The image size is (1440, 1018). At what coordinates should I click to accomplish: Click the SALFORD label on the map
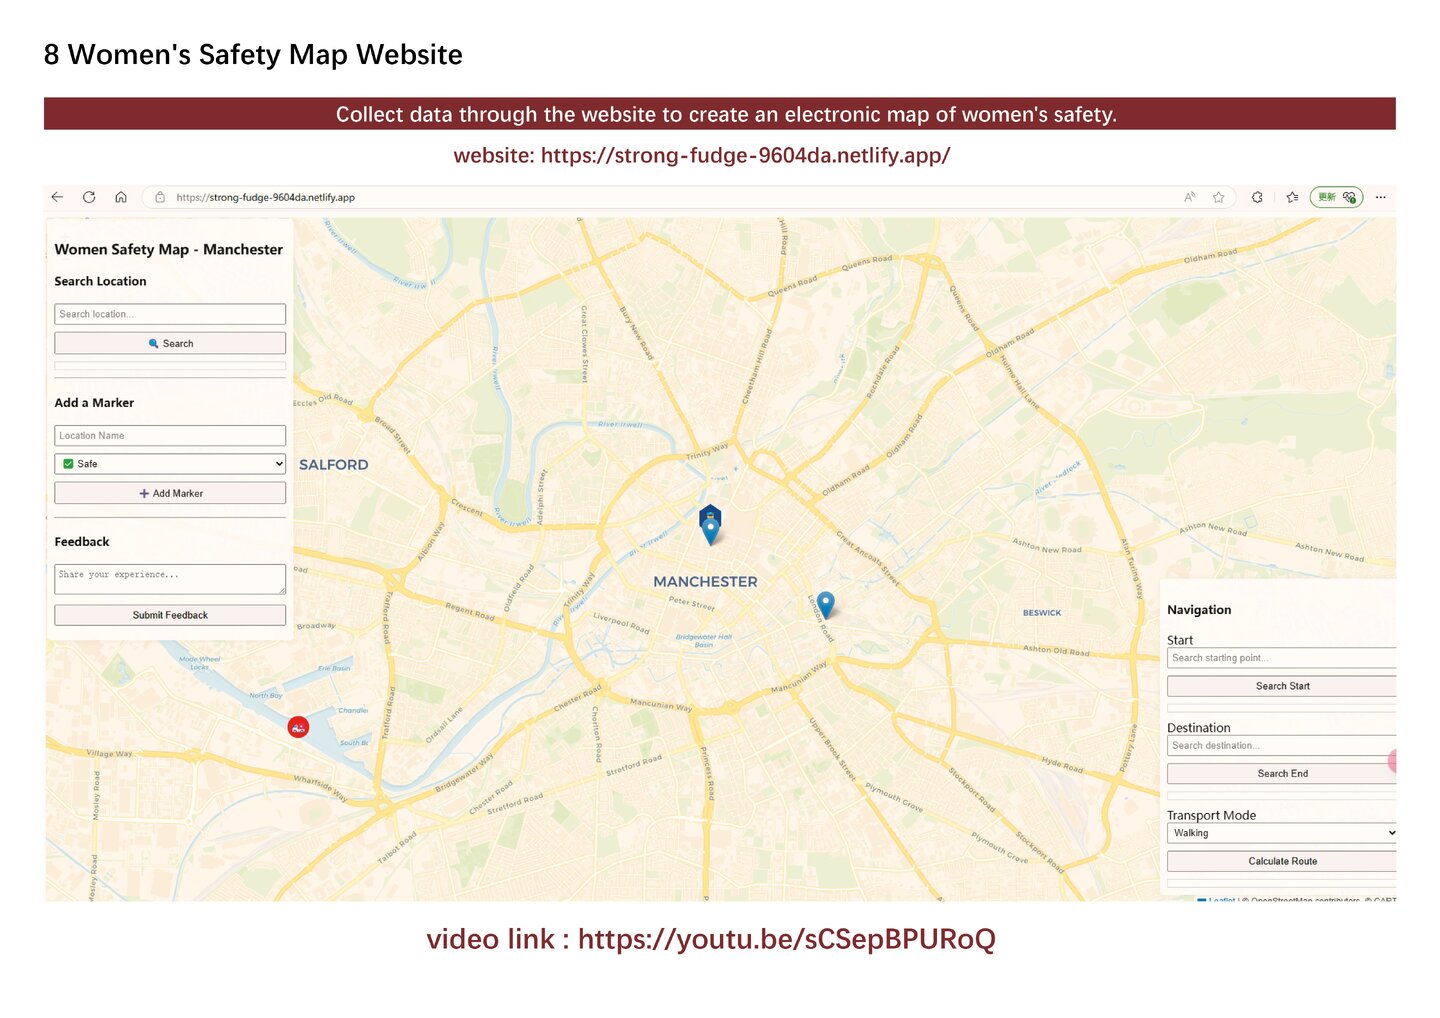333,465
